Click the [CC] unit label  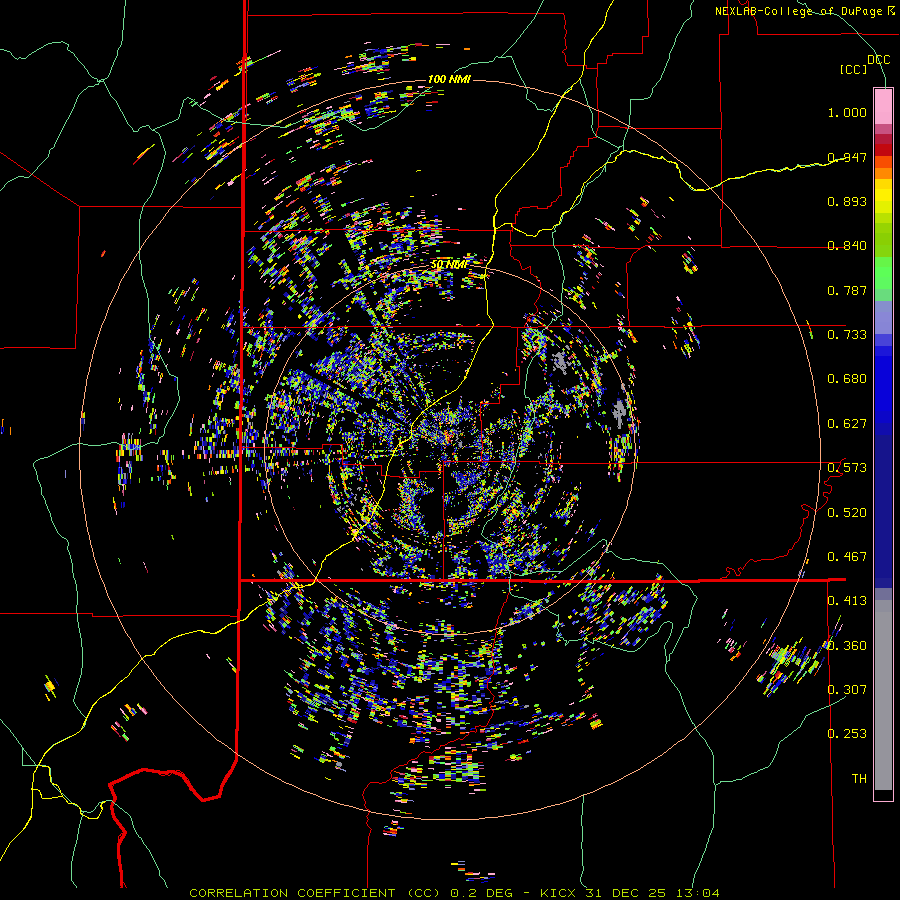(853, 69)
